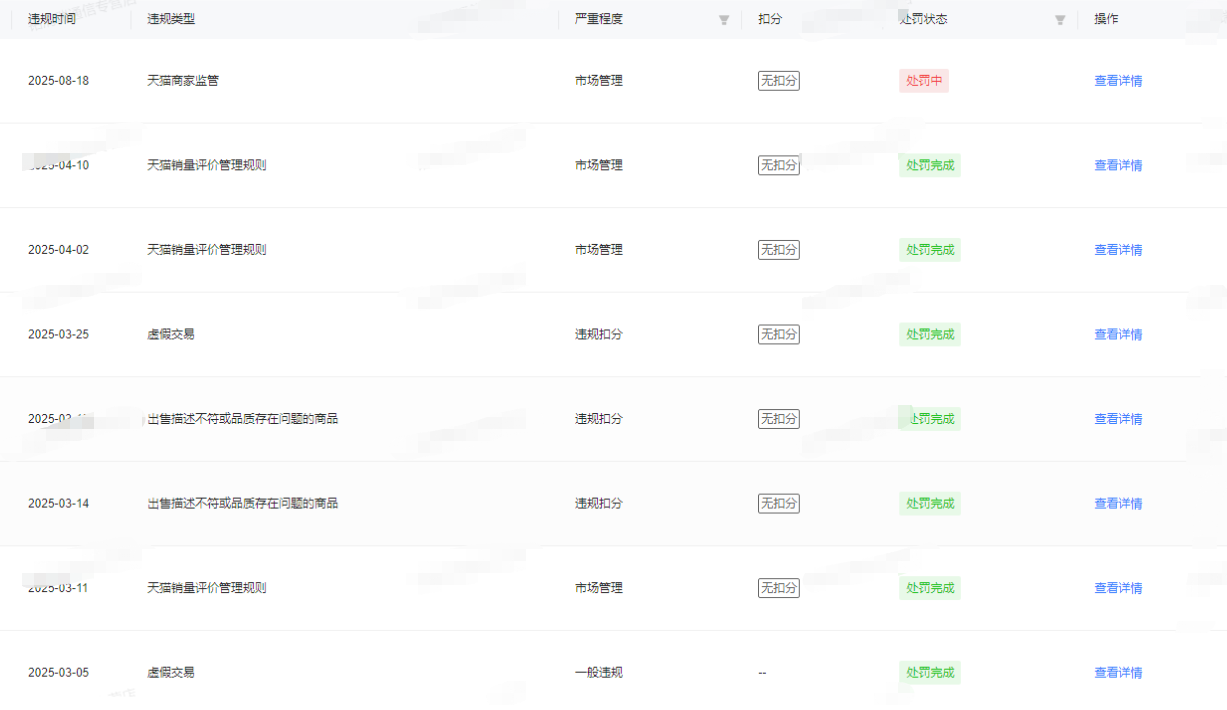Screen dimensions: 1227x710
Task: Click 市场管理 in the 2025-03-11 row
Action: coord(599,588)
